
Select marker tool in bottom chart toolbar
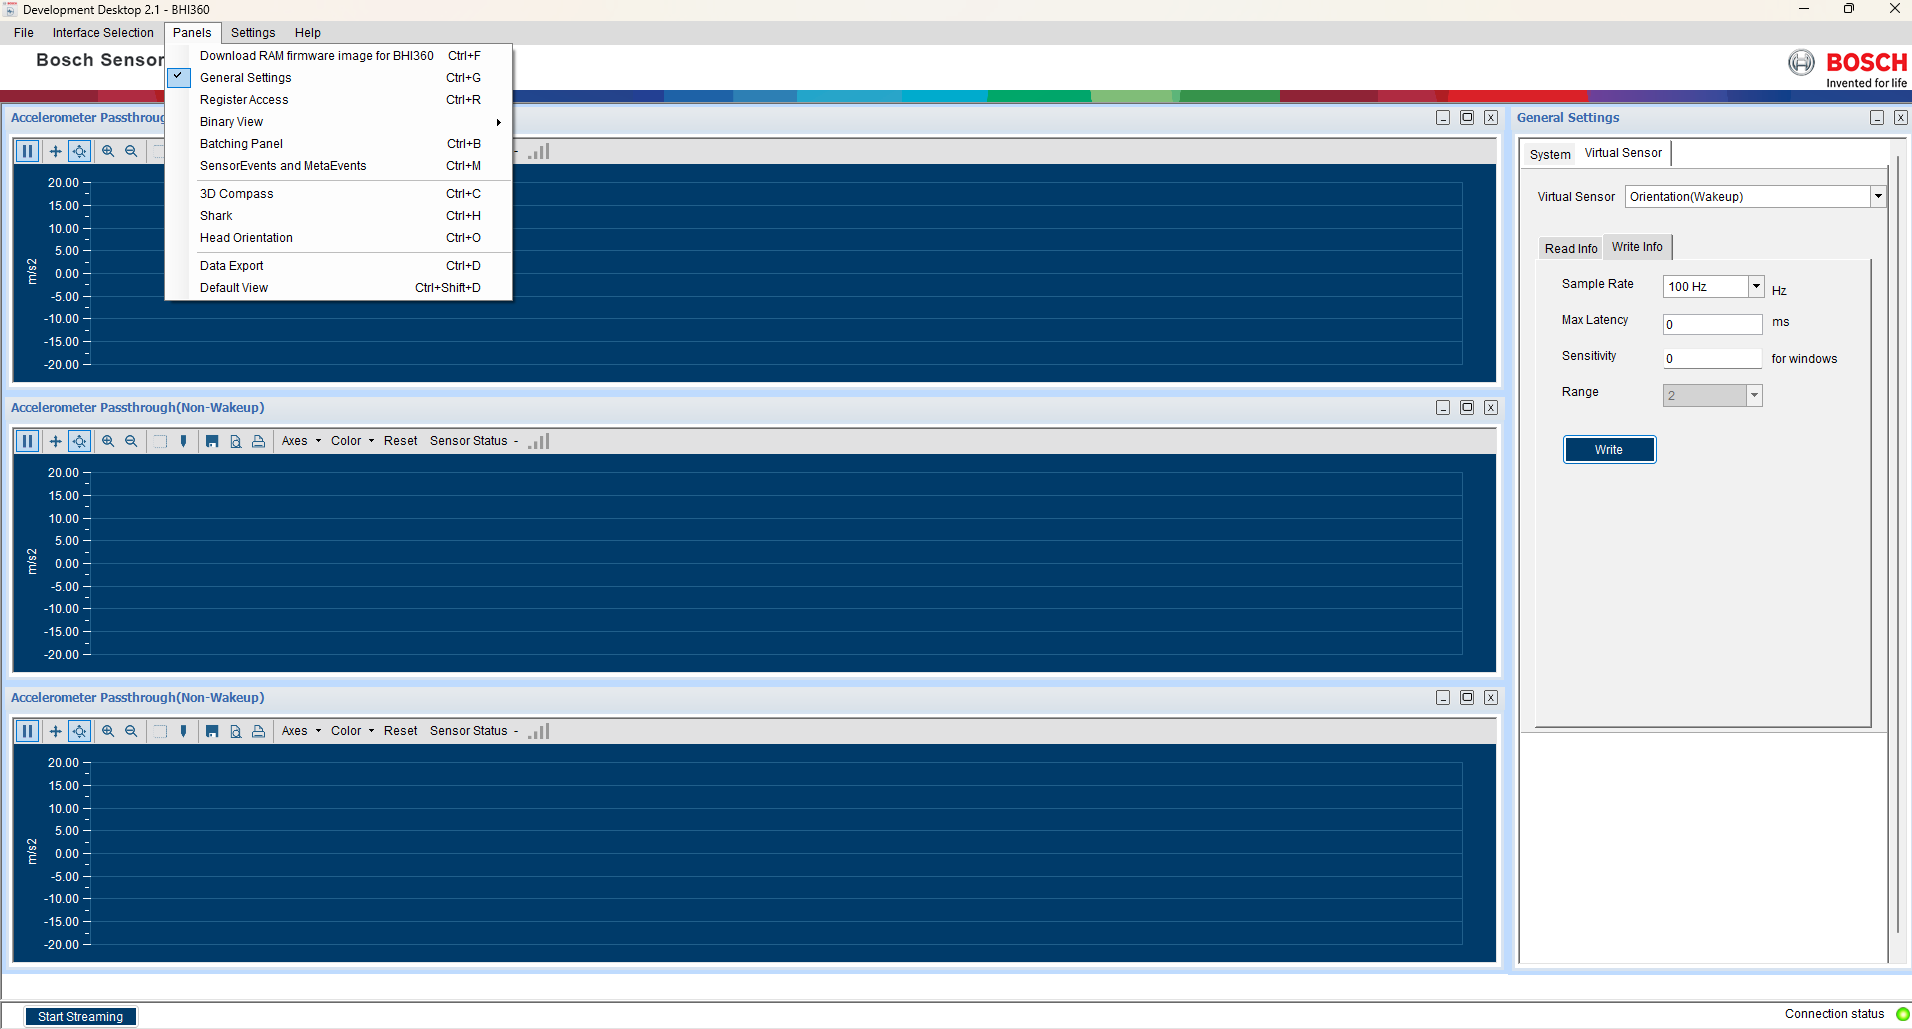pos(183,731)
